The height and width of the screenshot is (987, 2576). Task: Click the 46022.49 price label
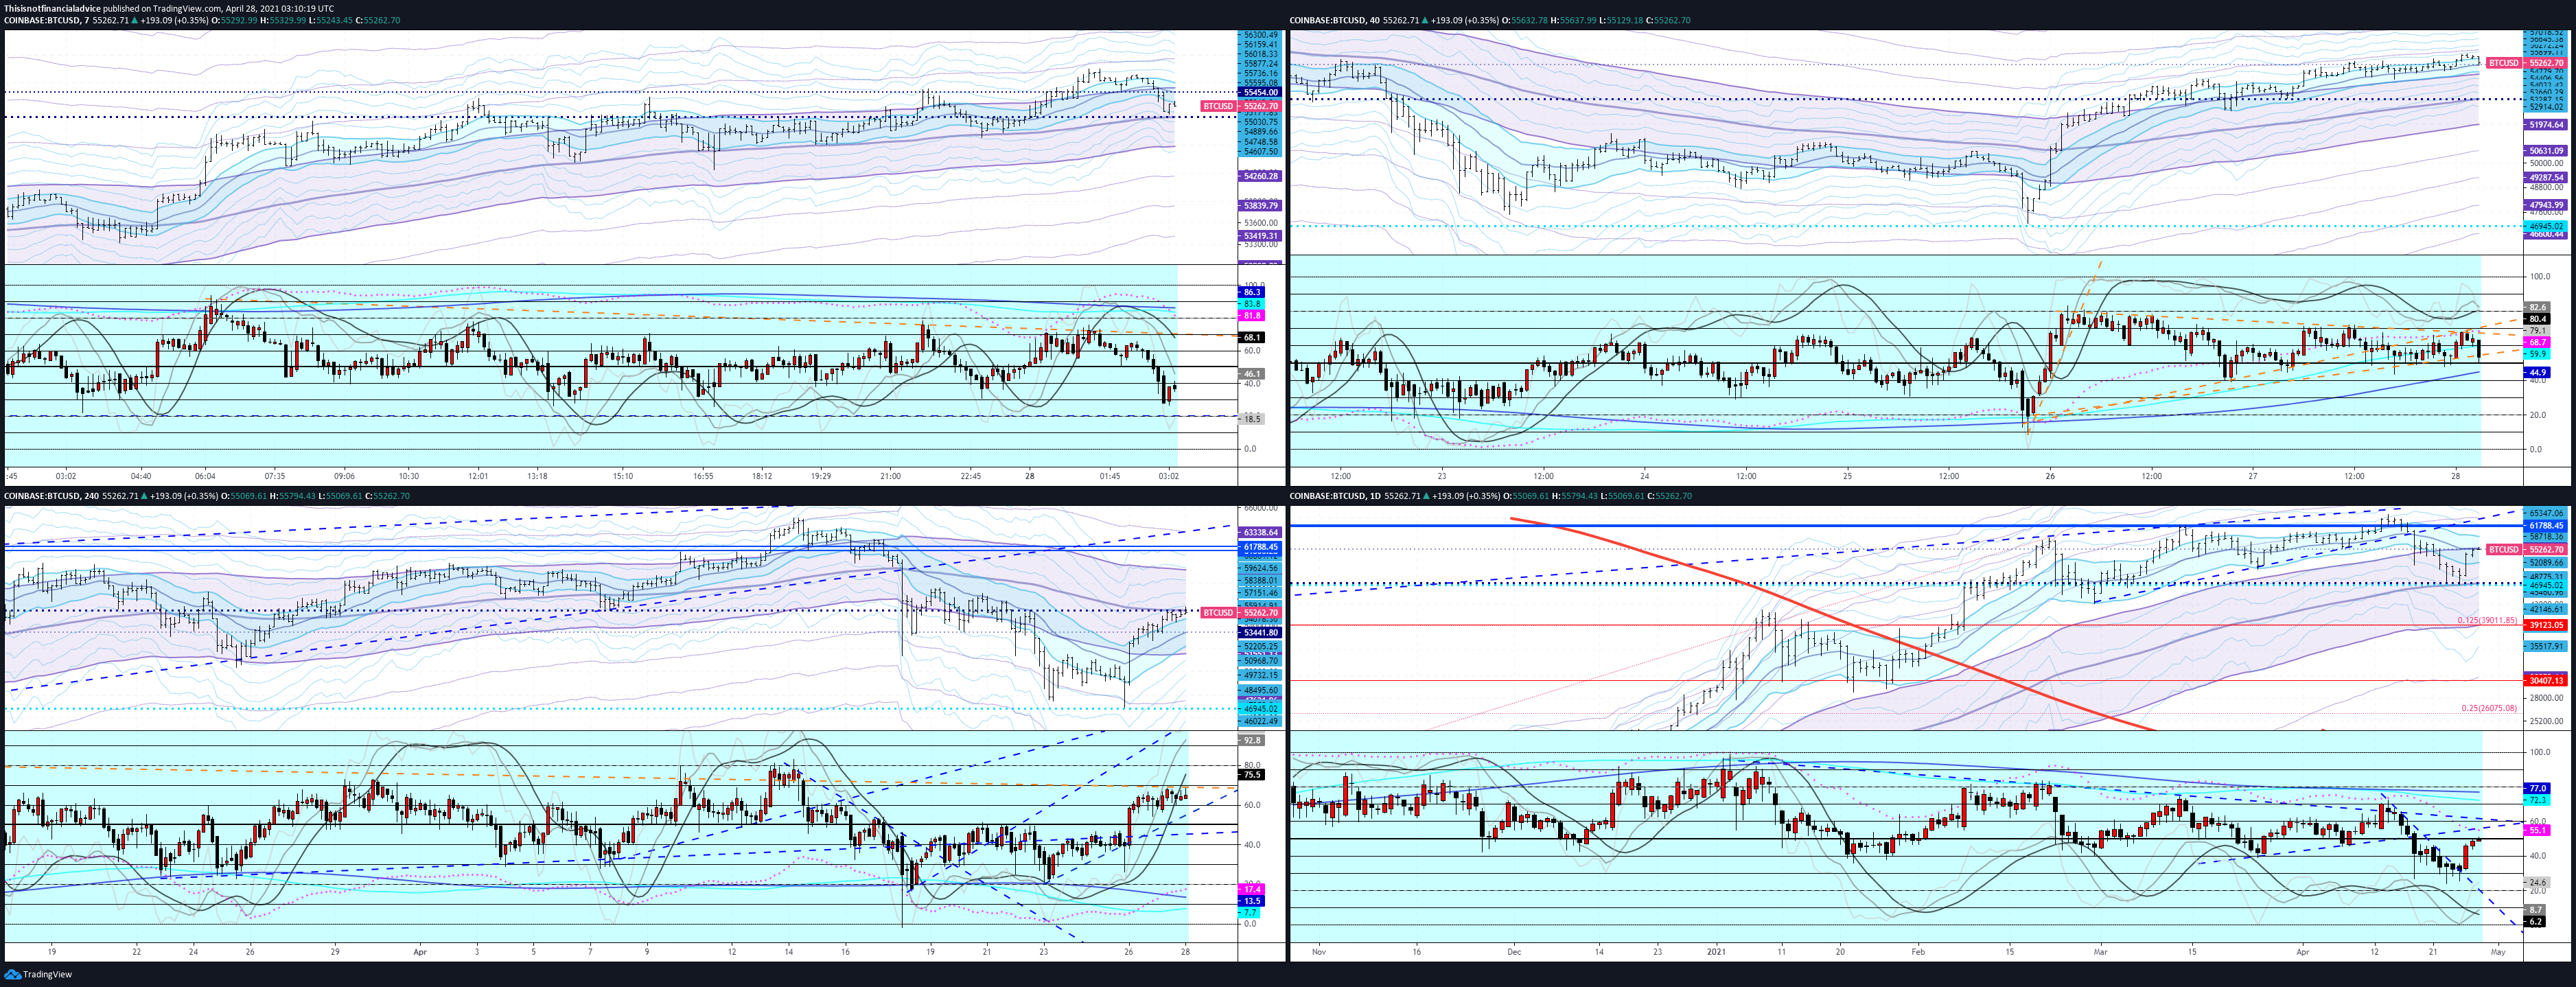click(1260, 721)
